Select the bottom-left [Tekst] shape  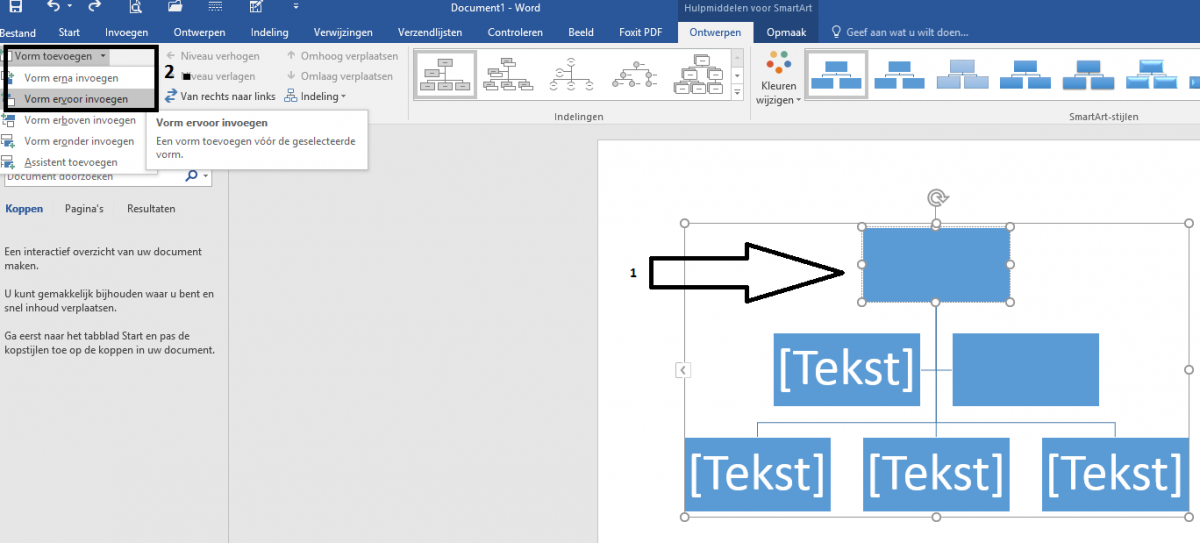coord(757,474)
